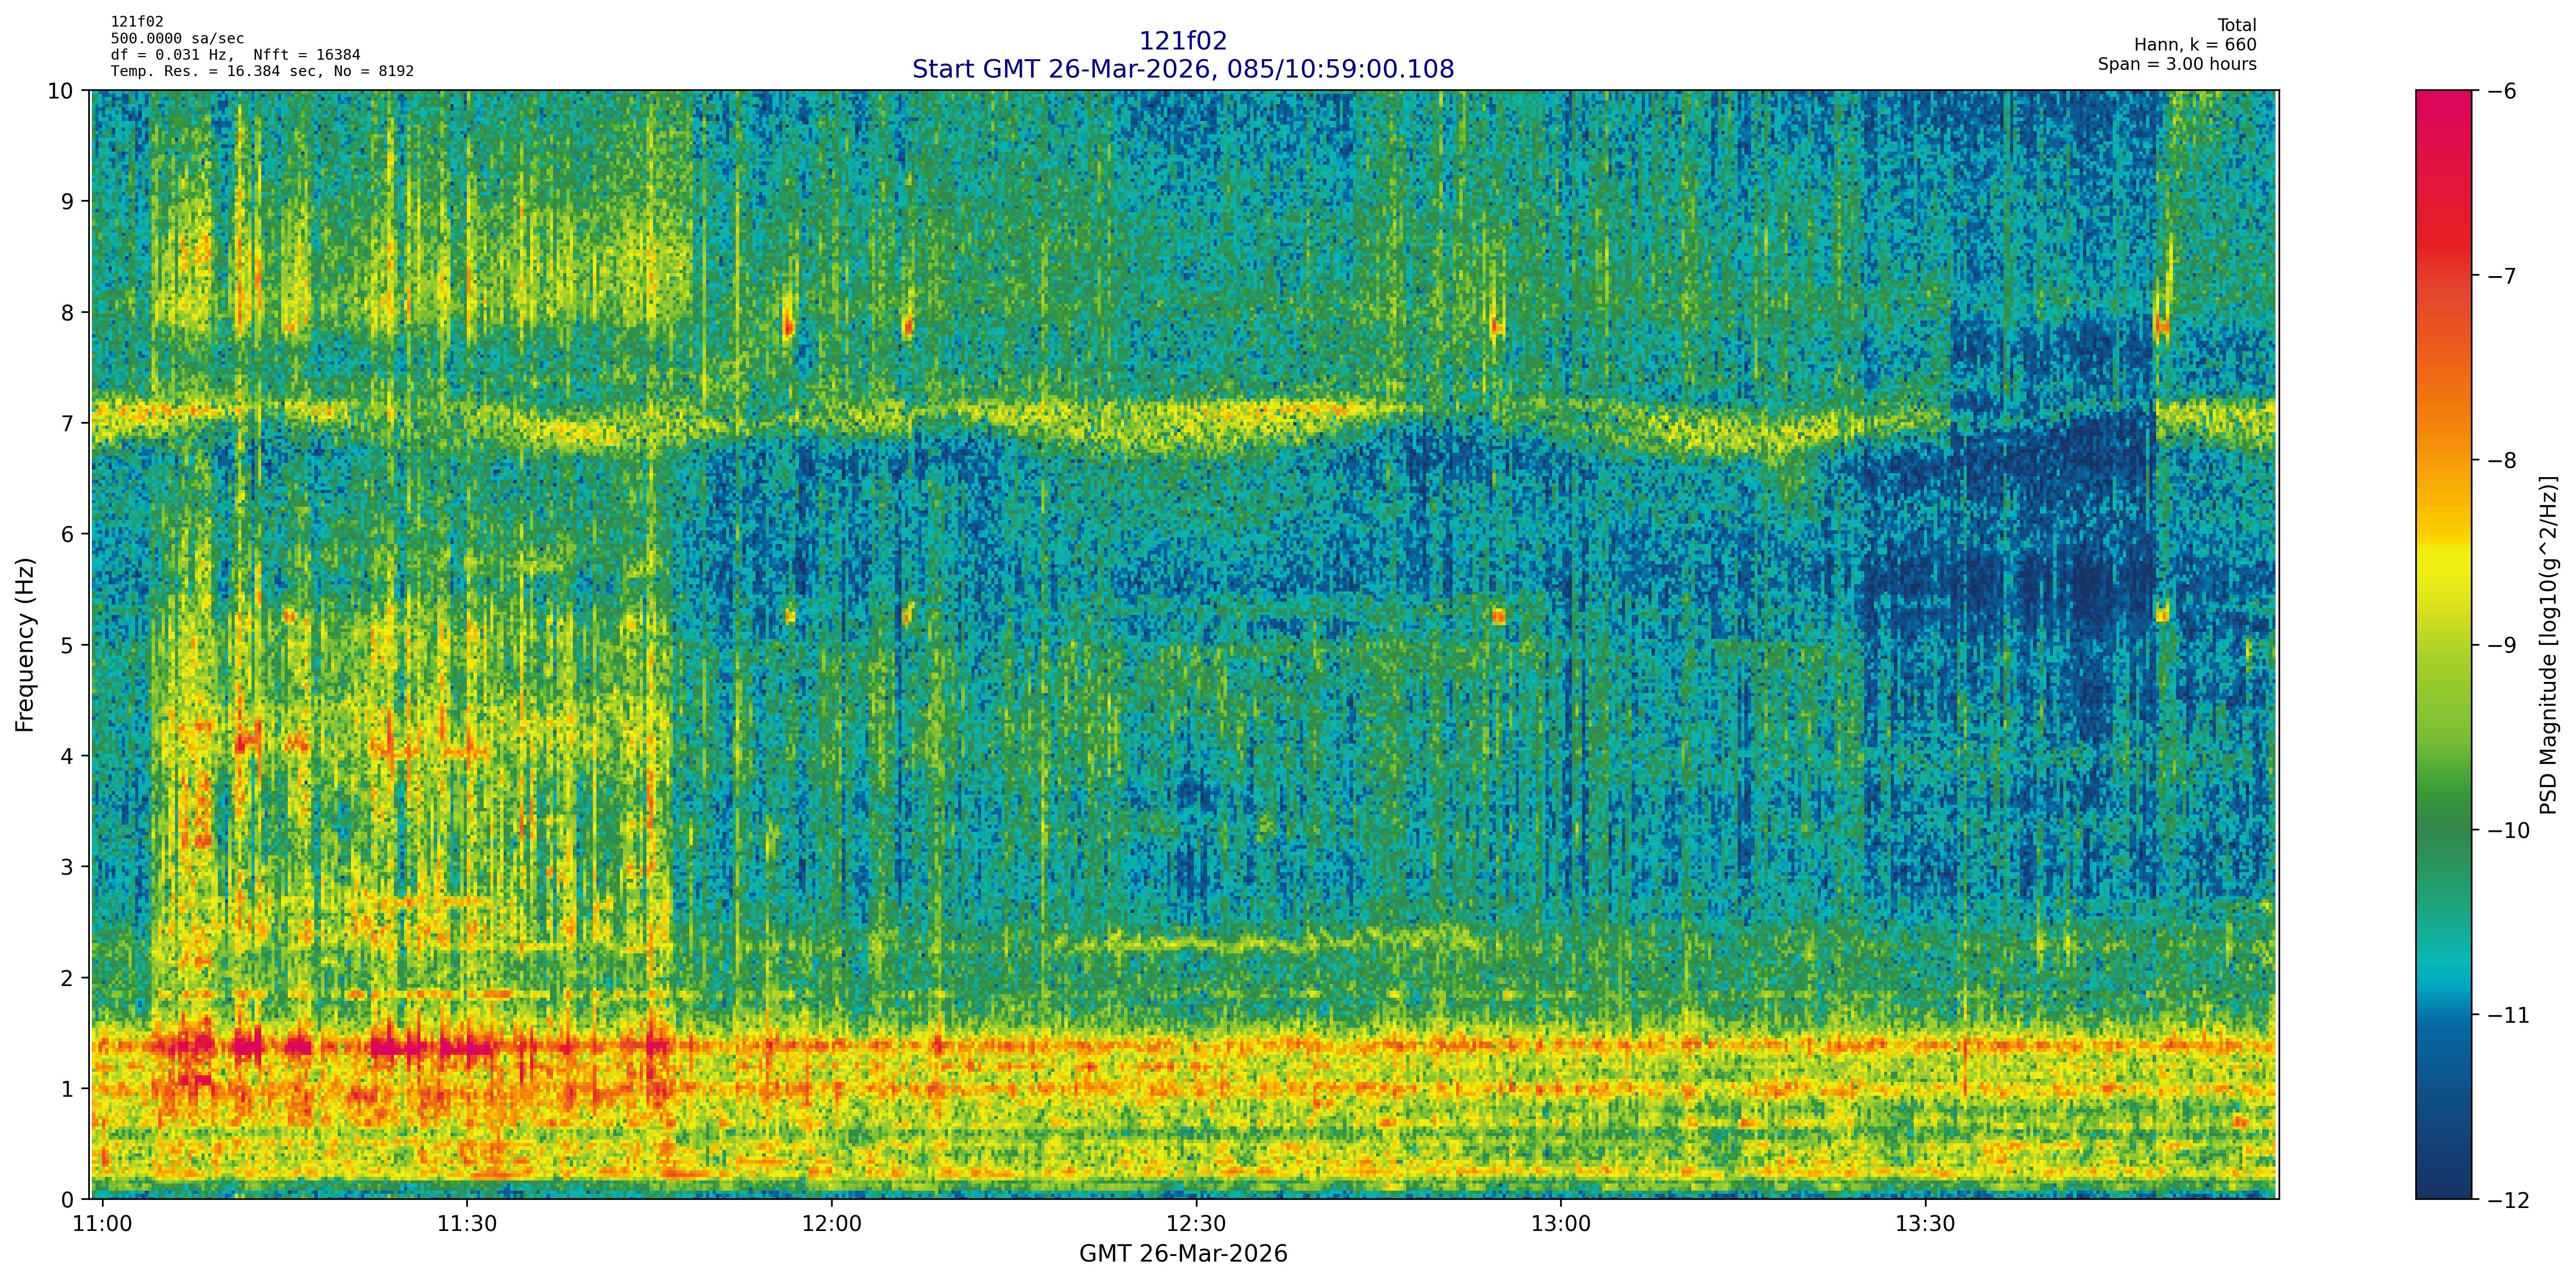Click the colorbar's magenta top at -6
This screenshot has width=2576, height=1282.
(x=2443, y=97)
